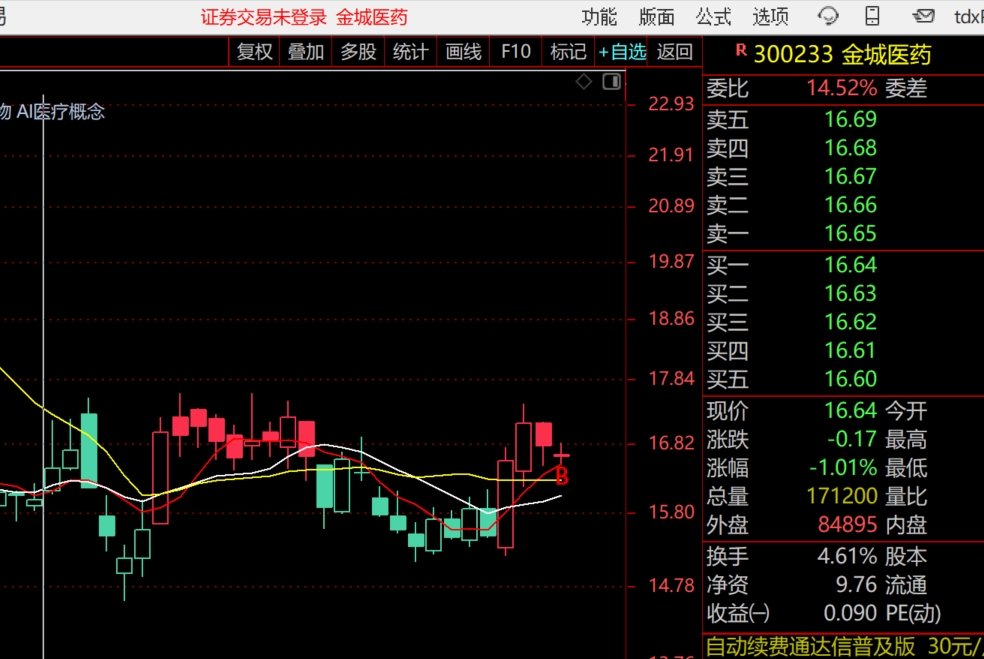The height and width of the screenshot is (659, 984).
Task: Click the red B buy signal marker
Action: click(x=562, y=476)
